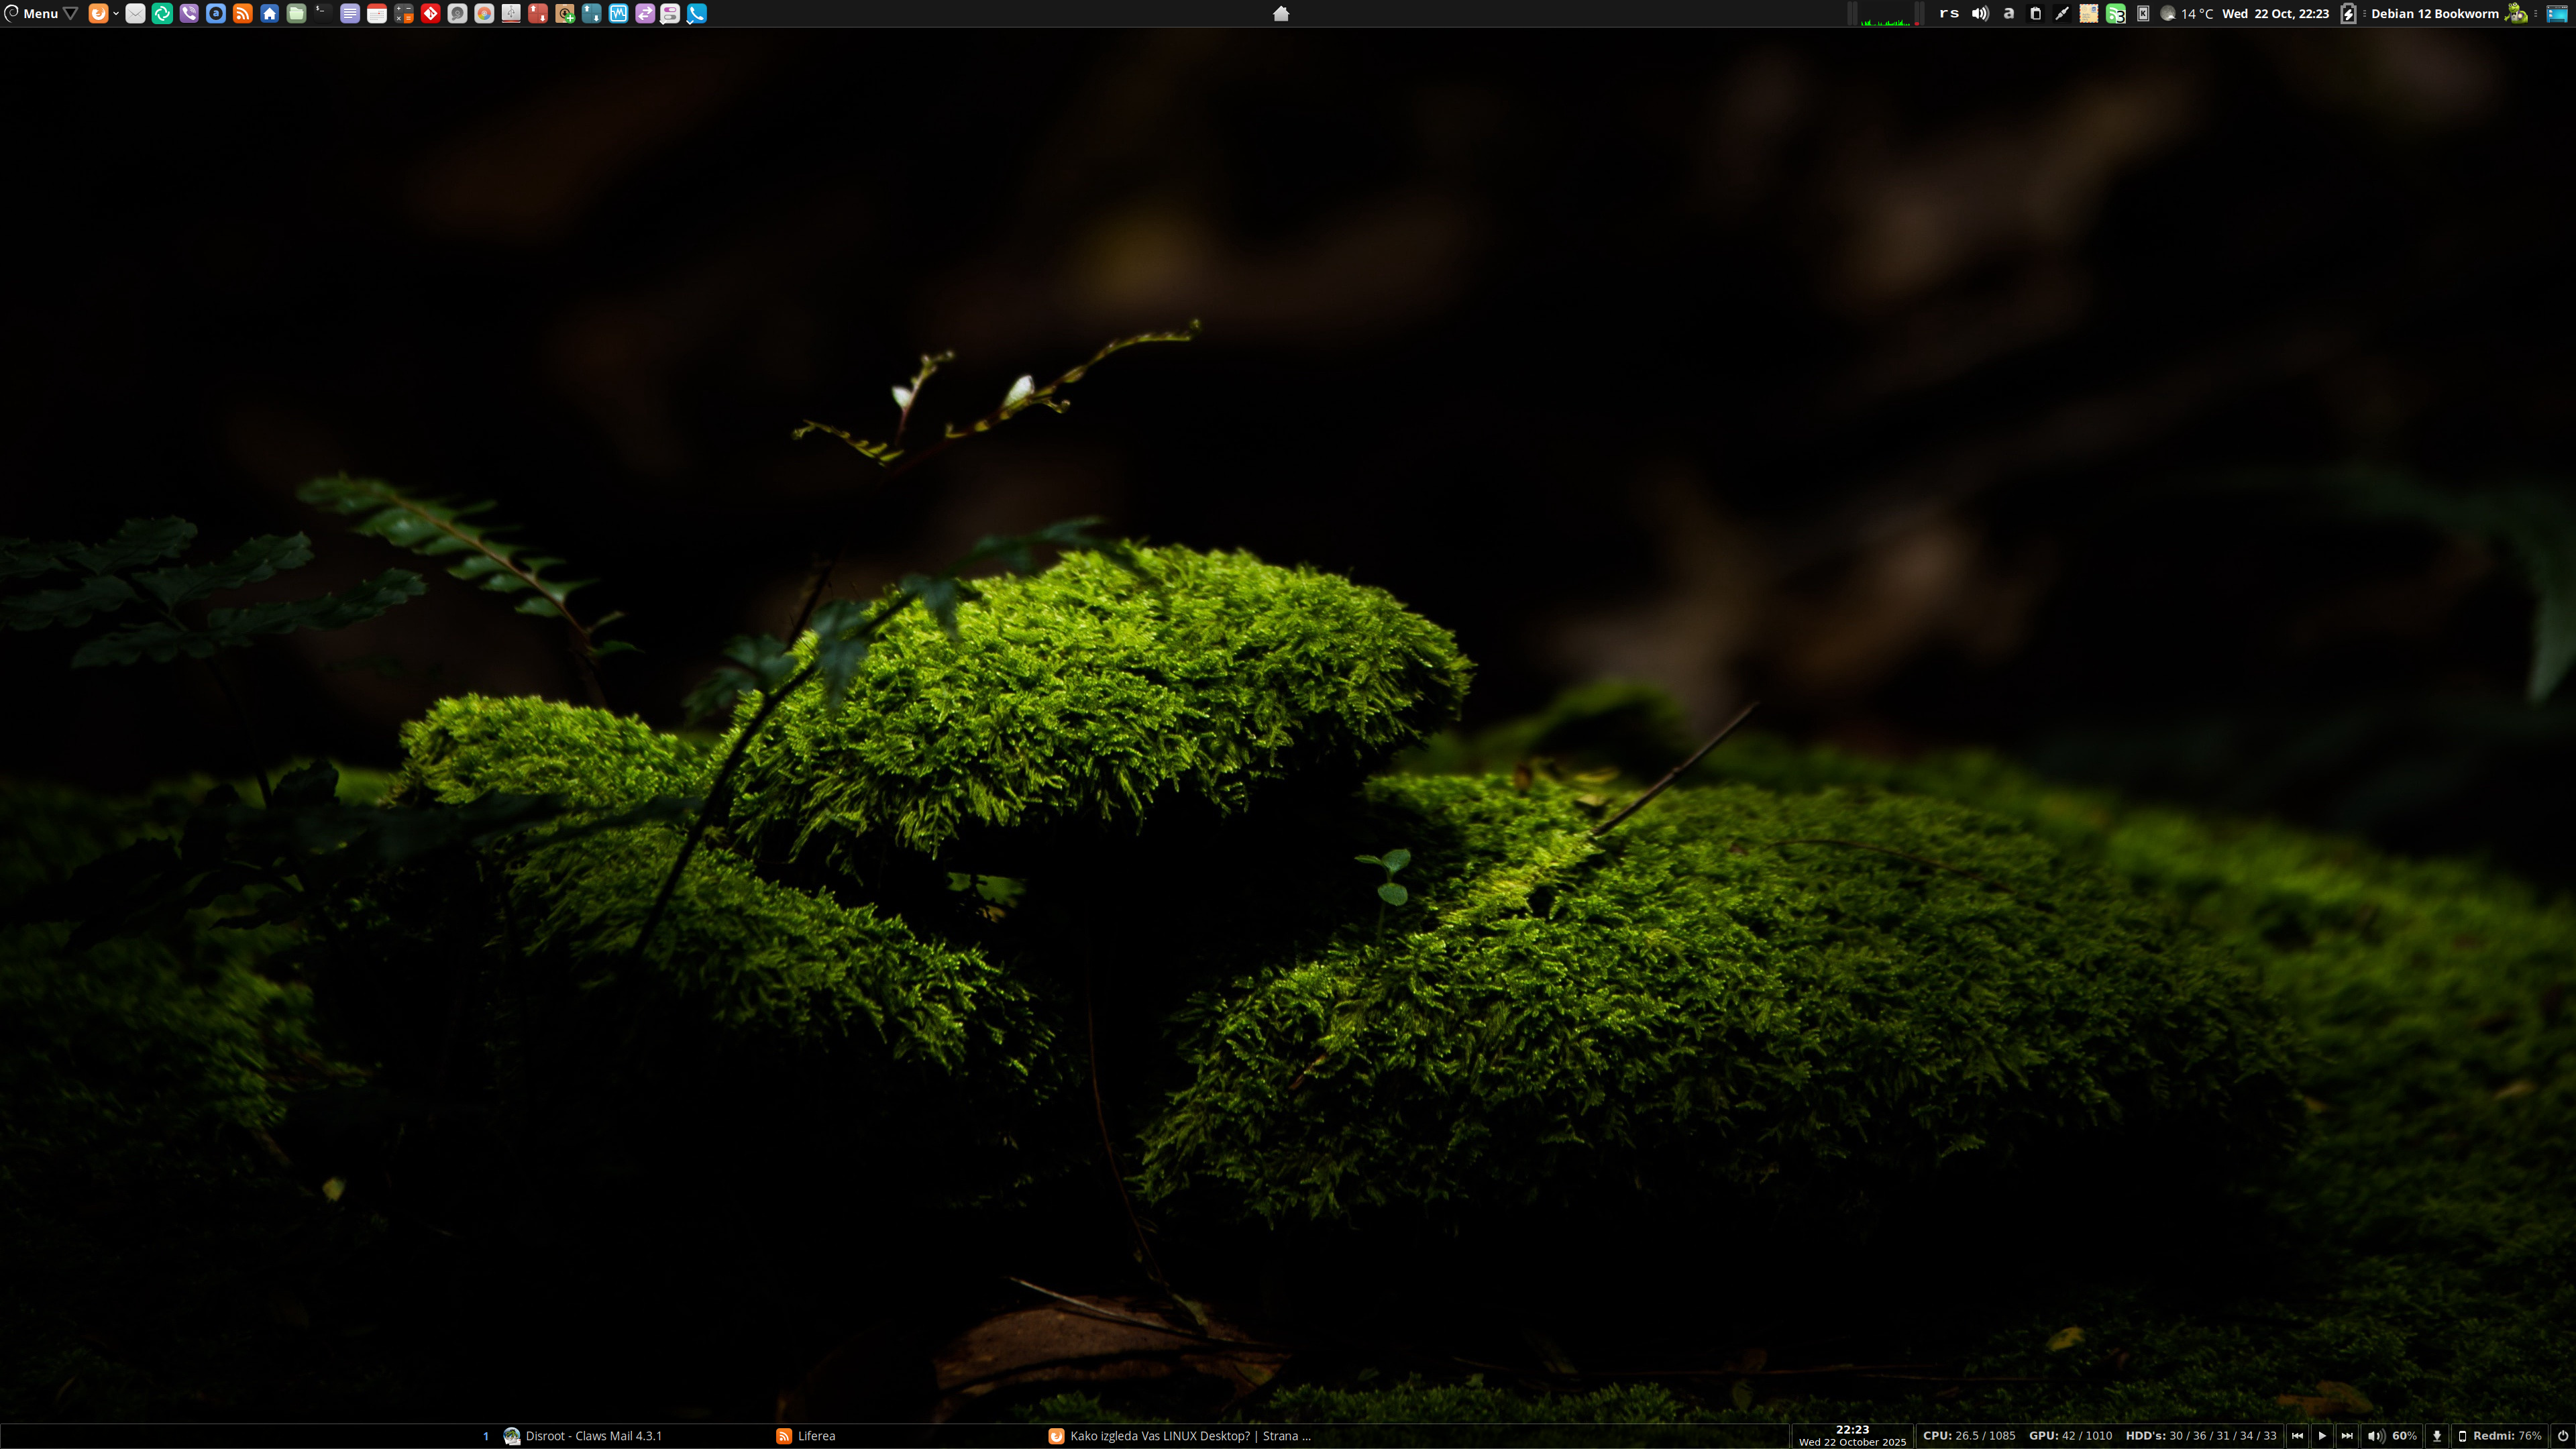Open the terminal emulator launcher

[323, 14]
